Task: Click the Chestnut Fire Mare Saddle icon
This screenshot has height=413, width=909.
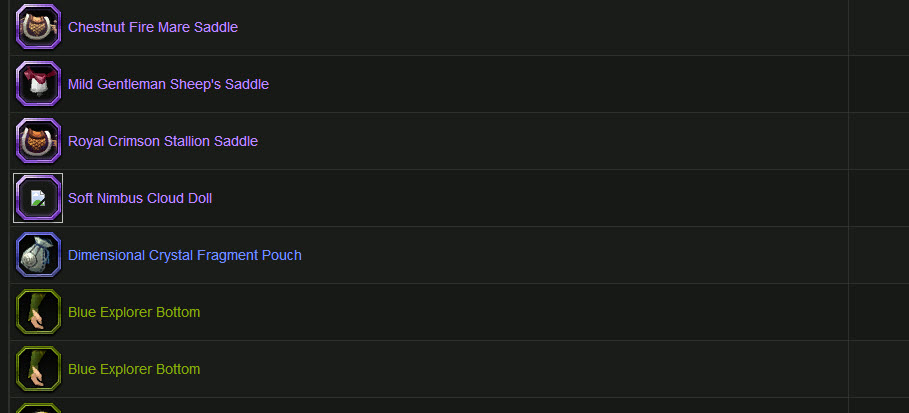Action: pos(38,27)
